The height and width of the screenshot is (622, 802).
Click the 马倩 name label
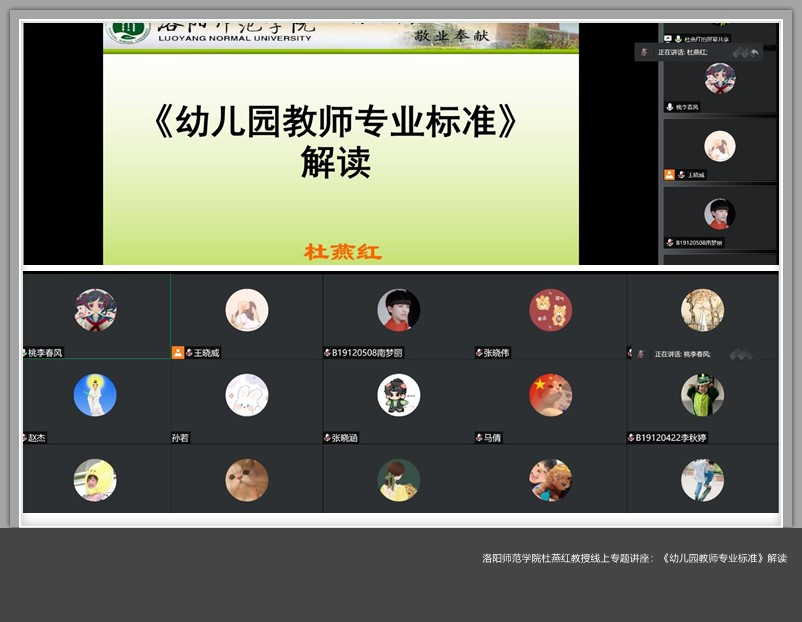[x=495, y=438]
